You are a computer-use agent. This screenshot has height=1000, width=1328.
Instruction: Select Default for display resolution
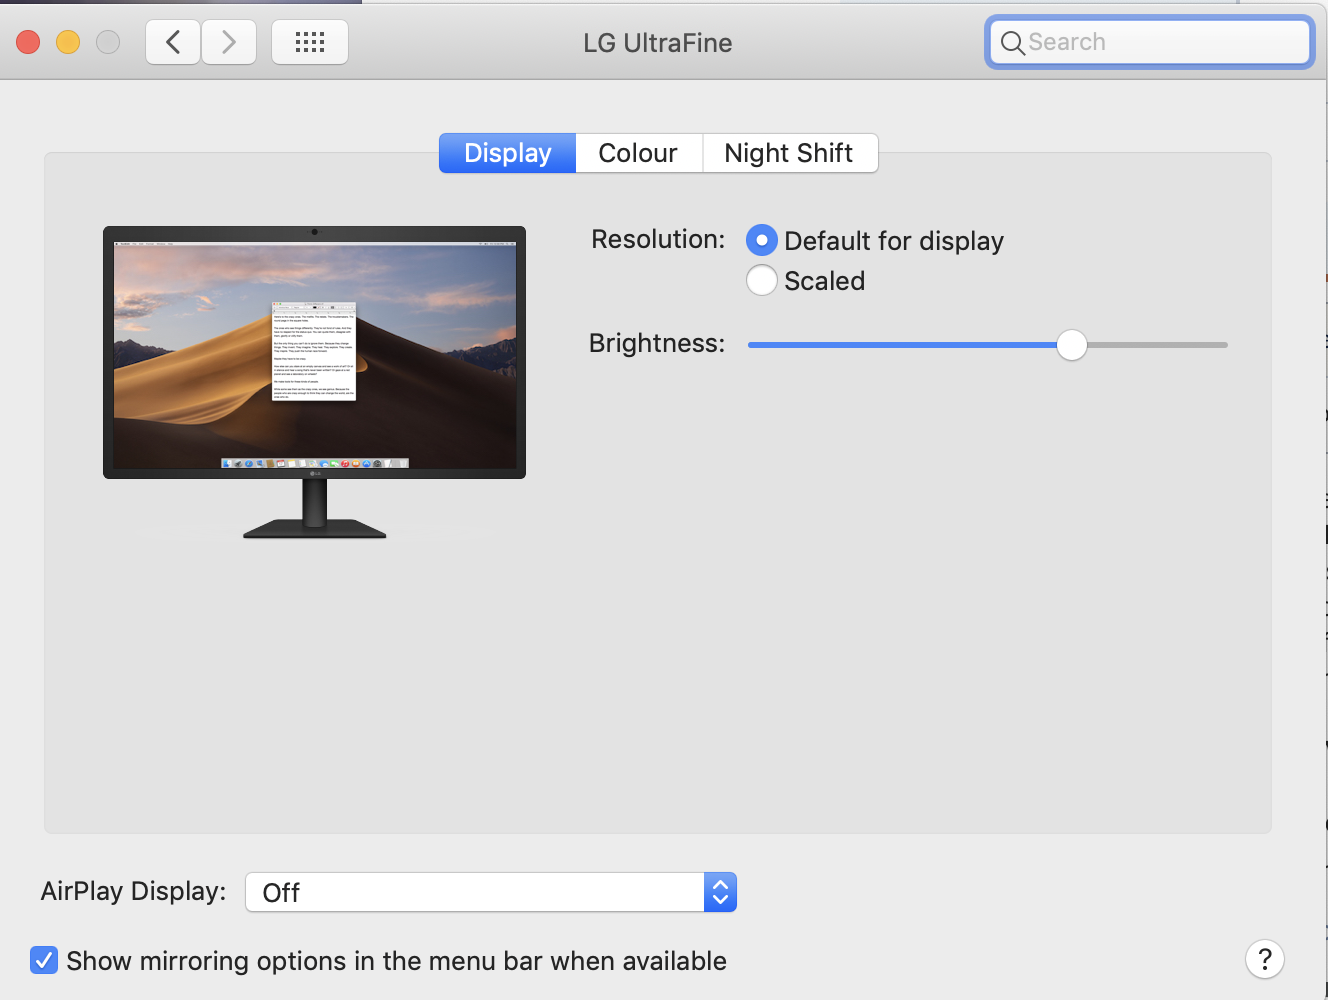tap(762, 240)
